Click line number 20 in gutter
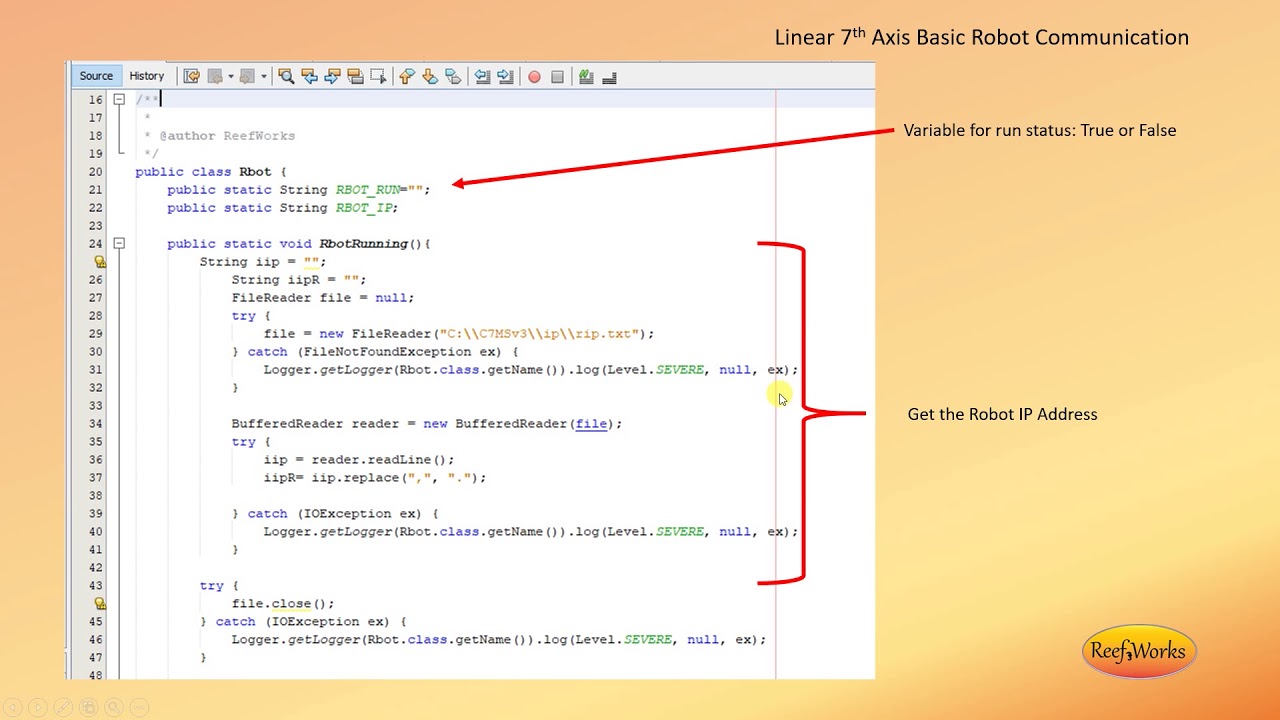 tap(95, 171)
